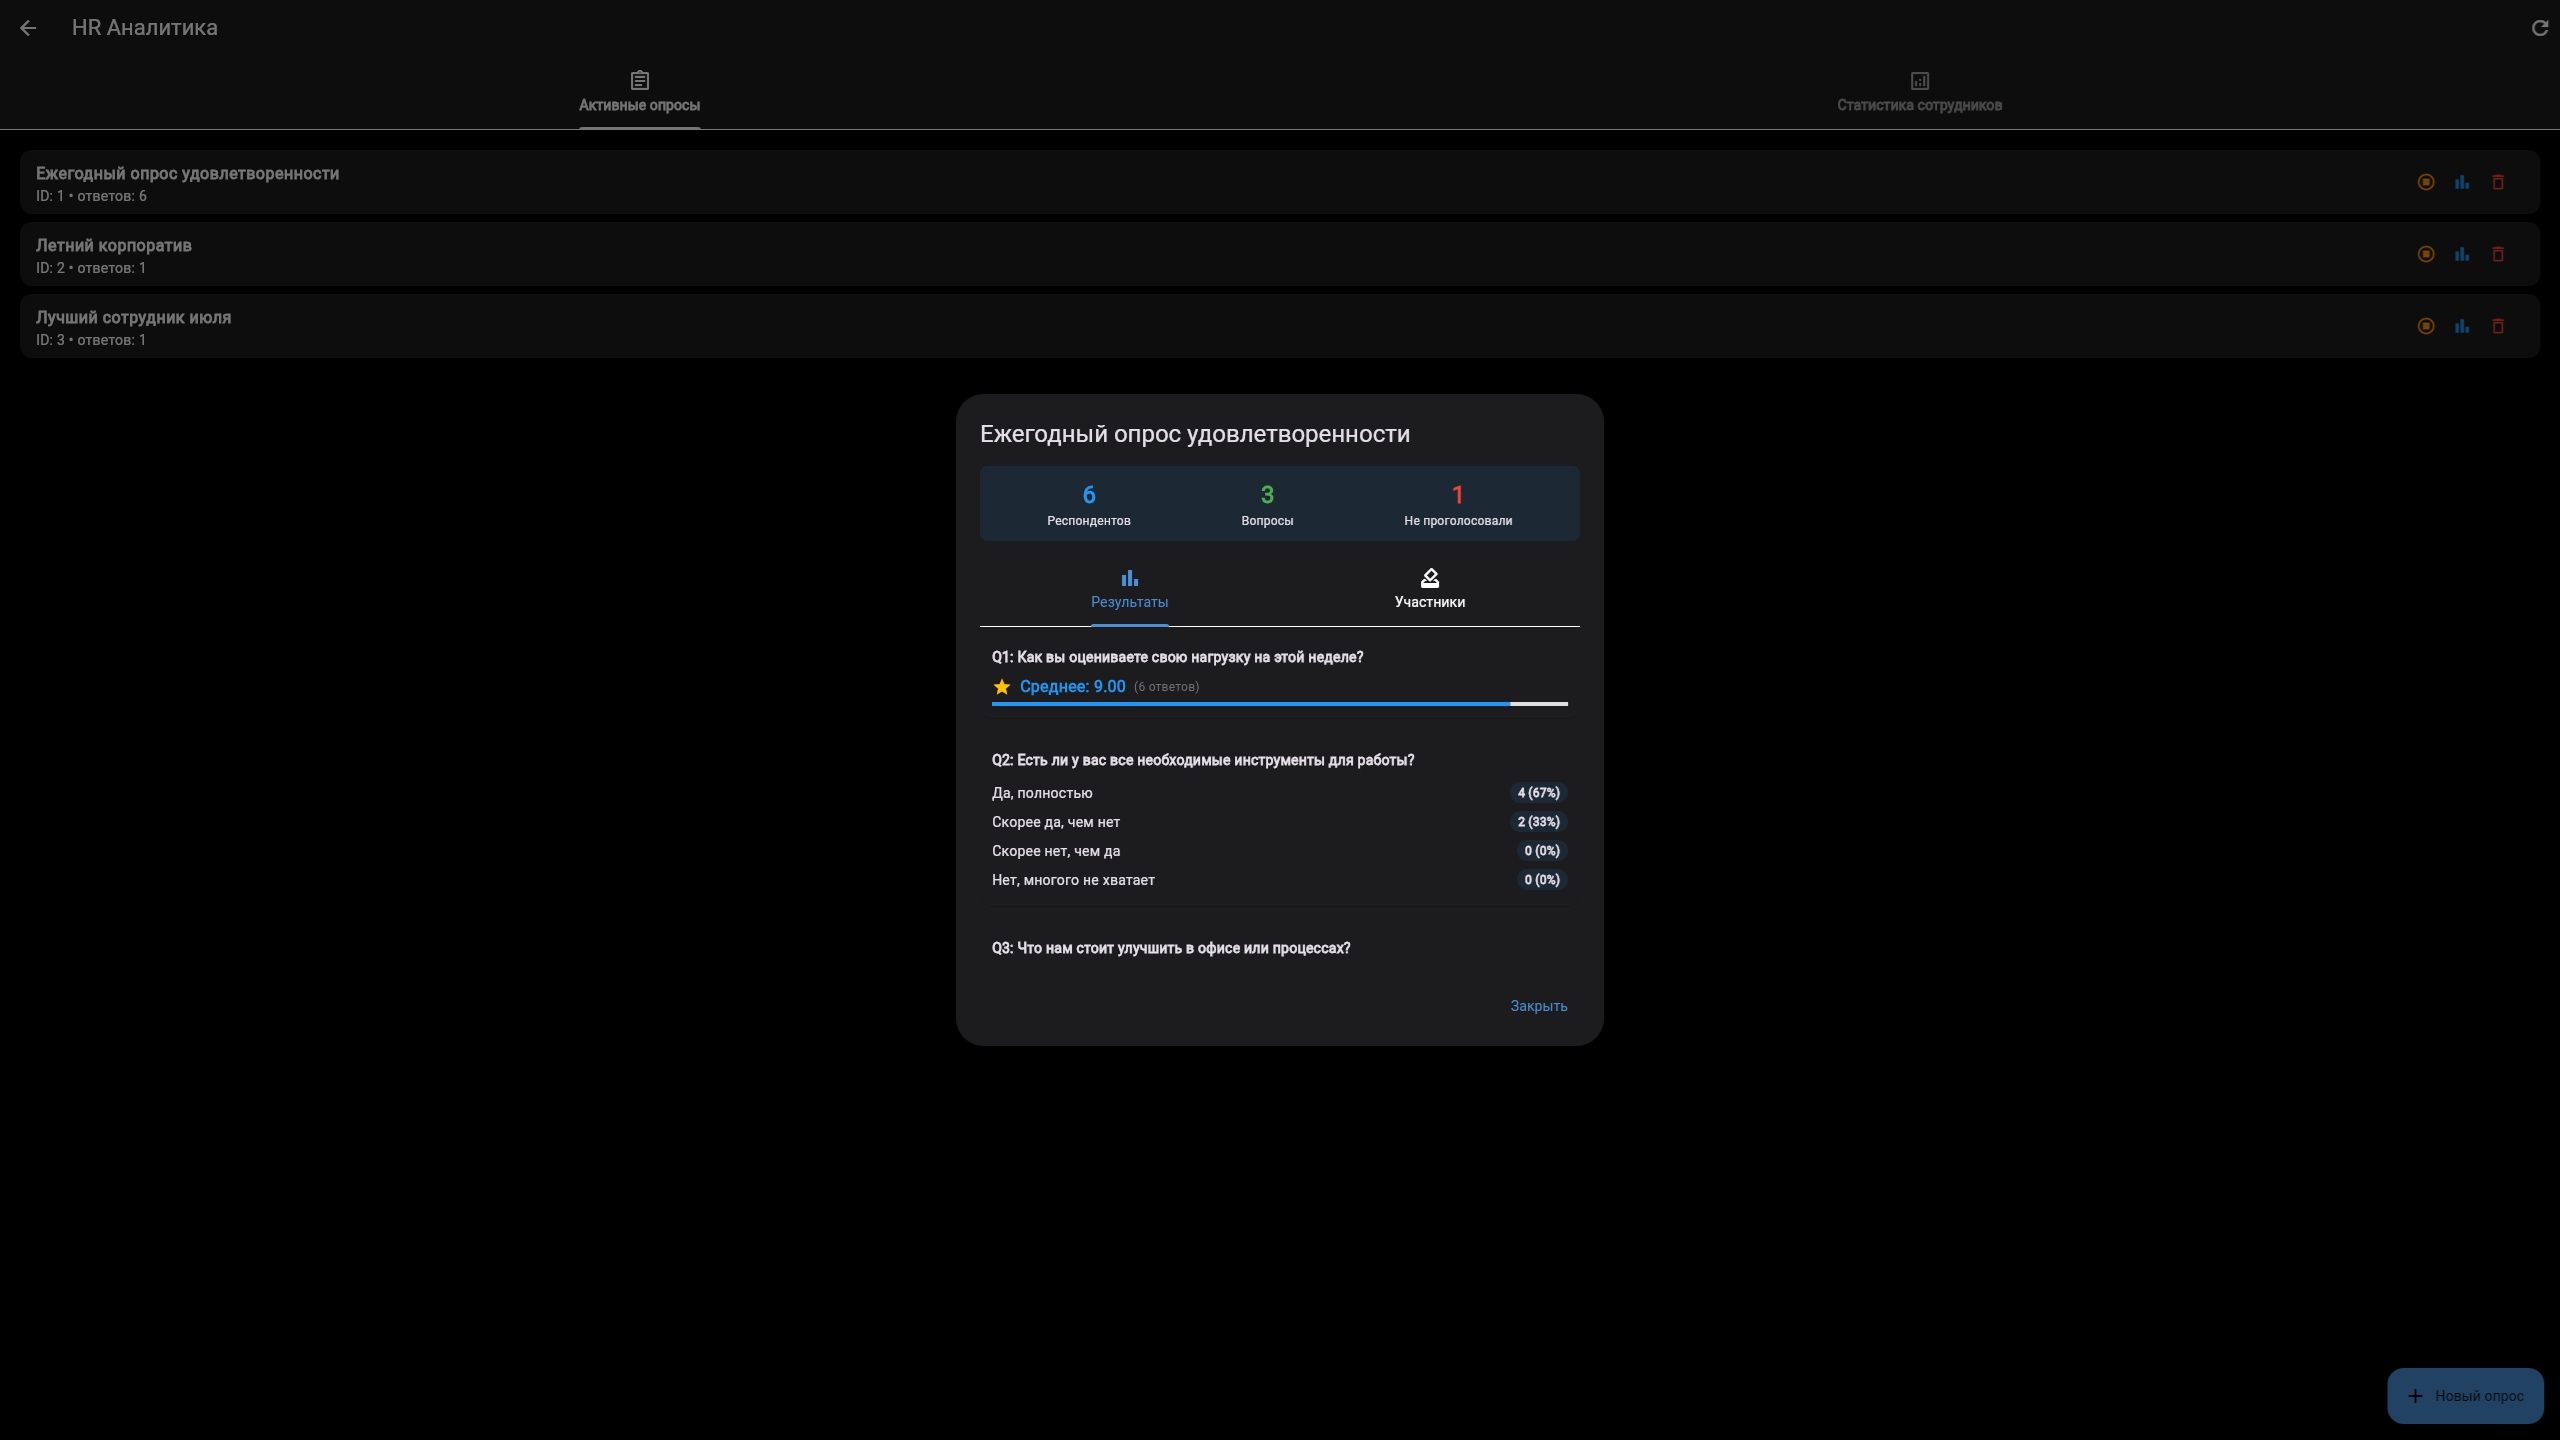
Task: Click the 6 Респондентов counter
Action: (1088, 504)
